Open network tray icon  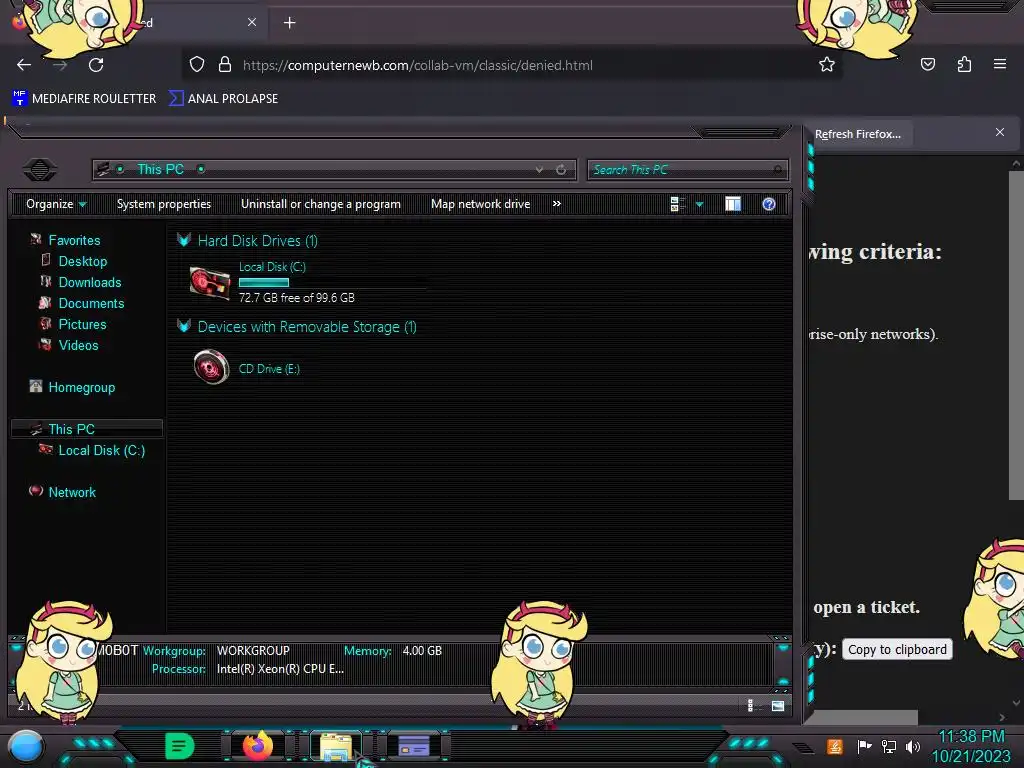[888, 746]
